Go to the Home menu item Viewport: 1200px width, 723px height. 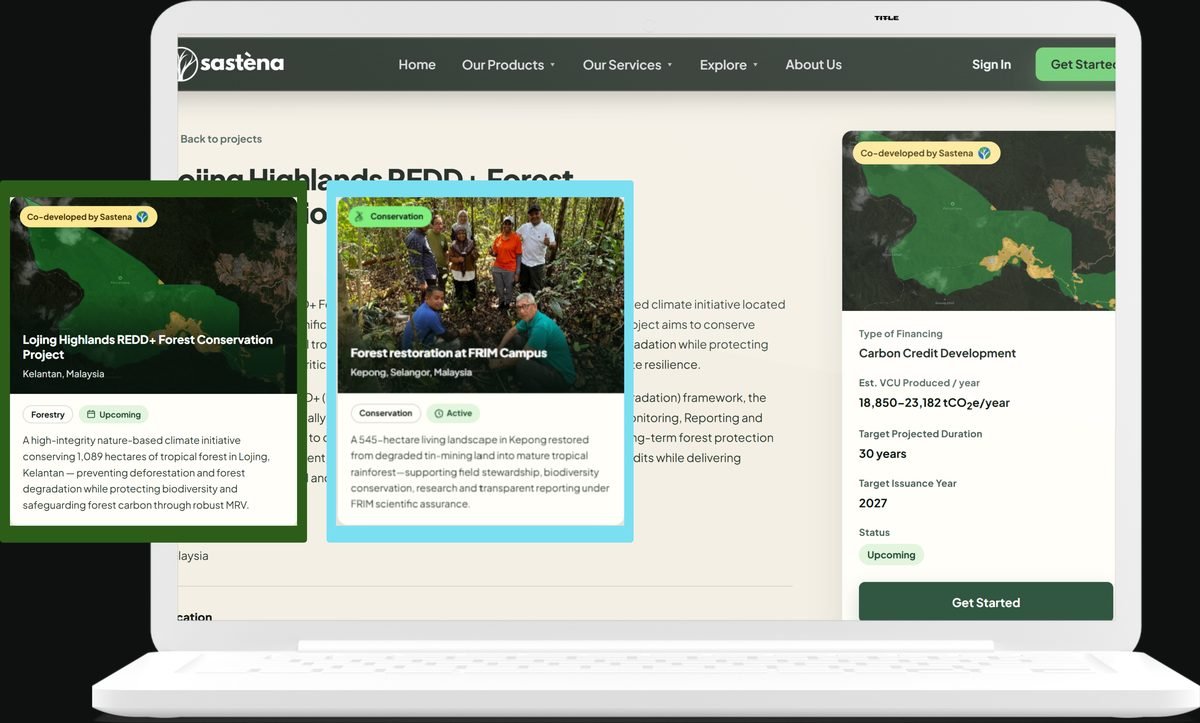coord(417,65)
